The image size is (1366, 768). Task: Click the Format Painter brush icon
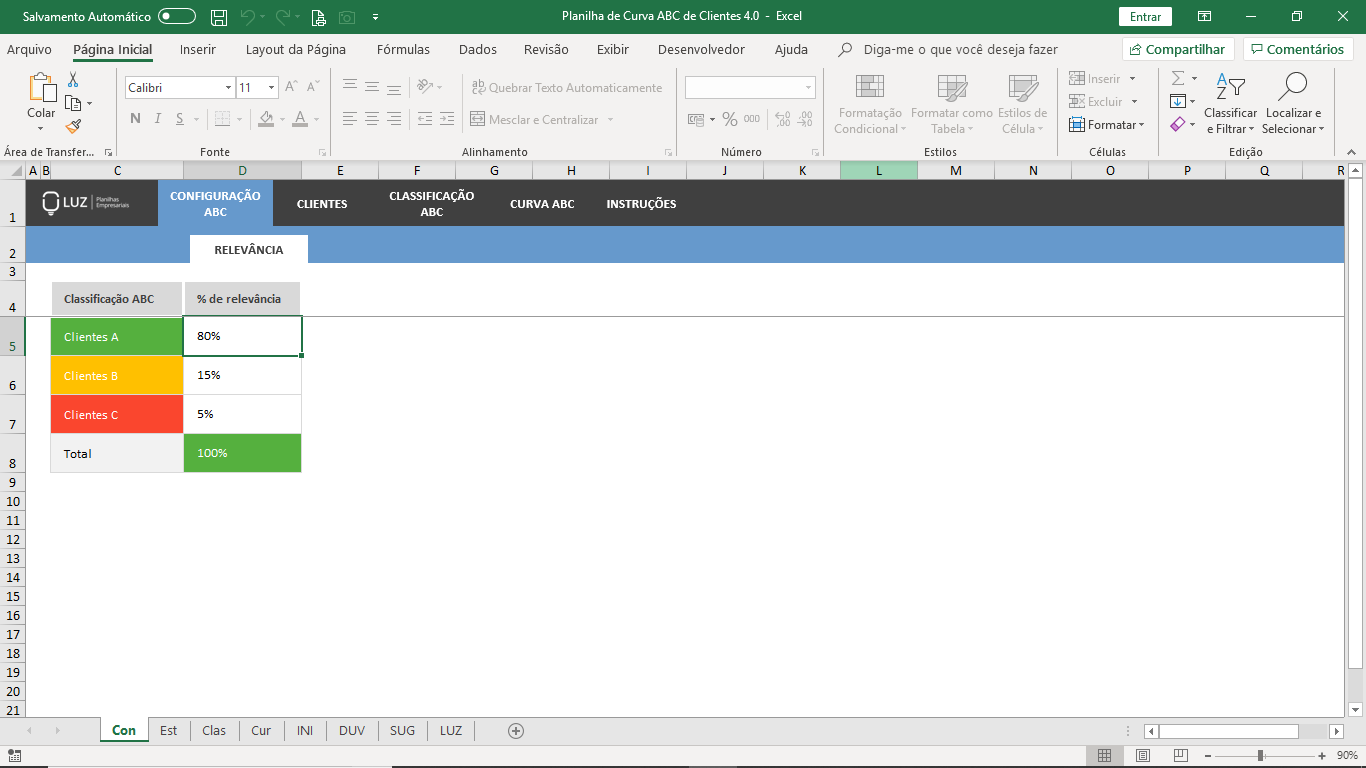pyautogui.click(x=73, y=126)
